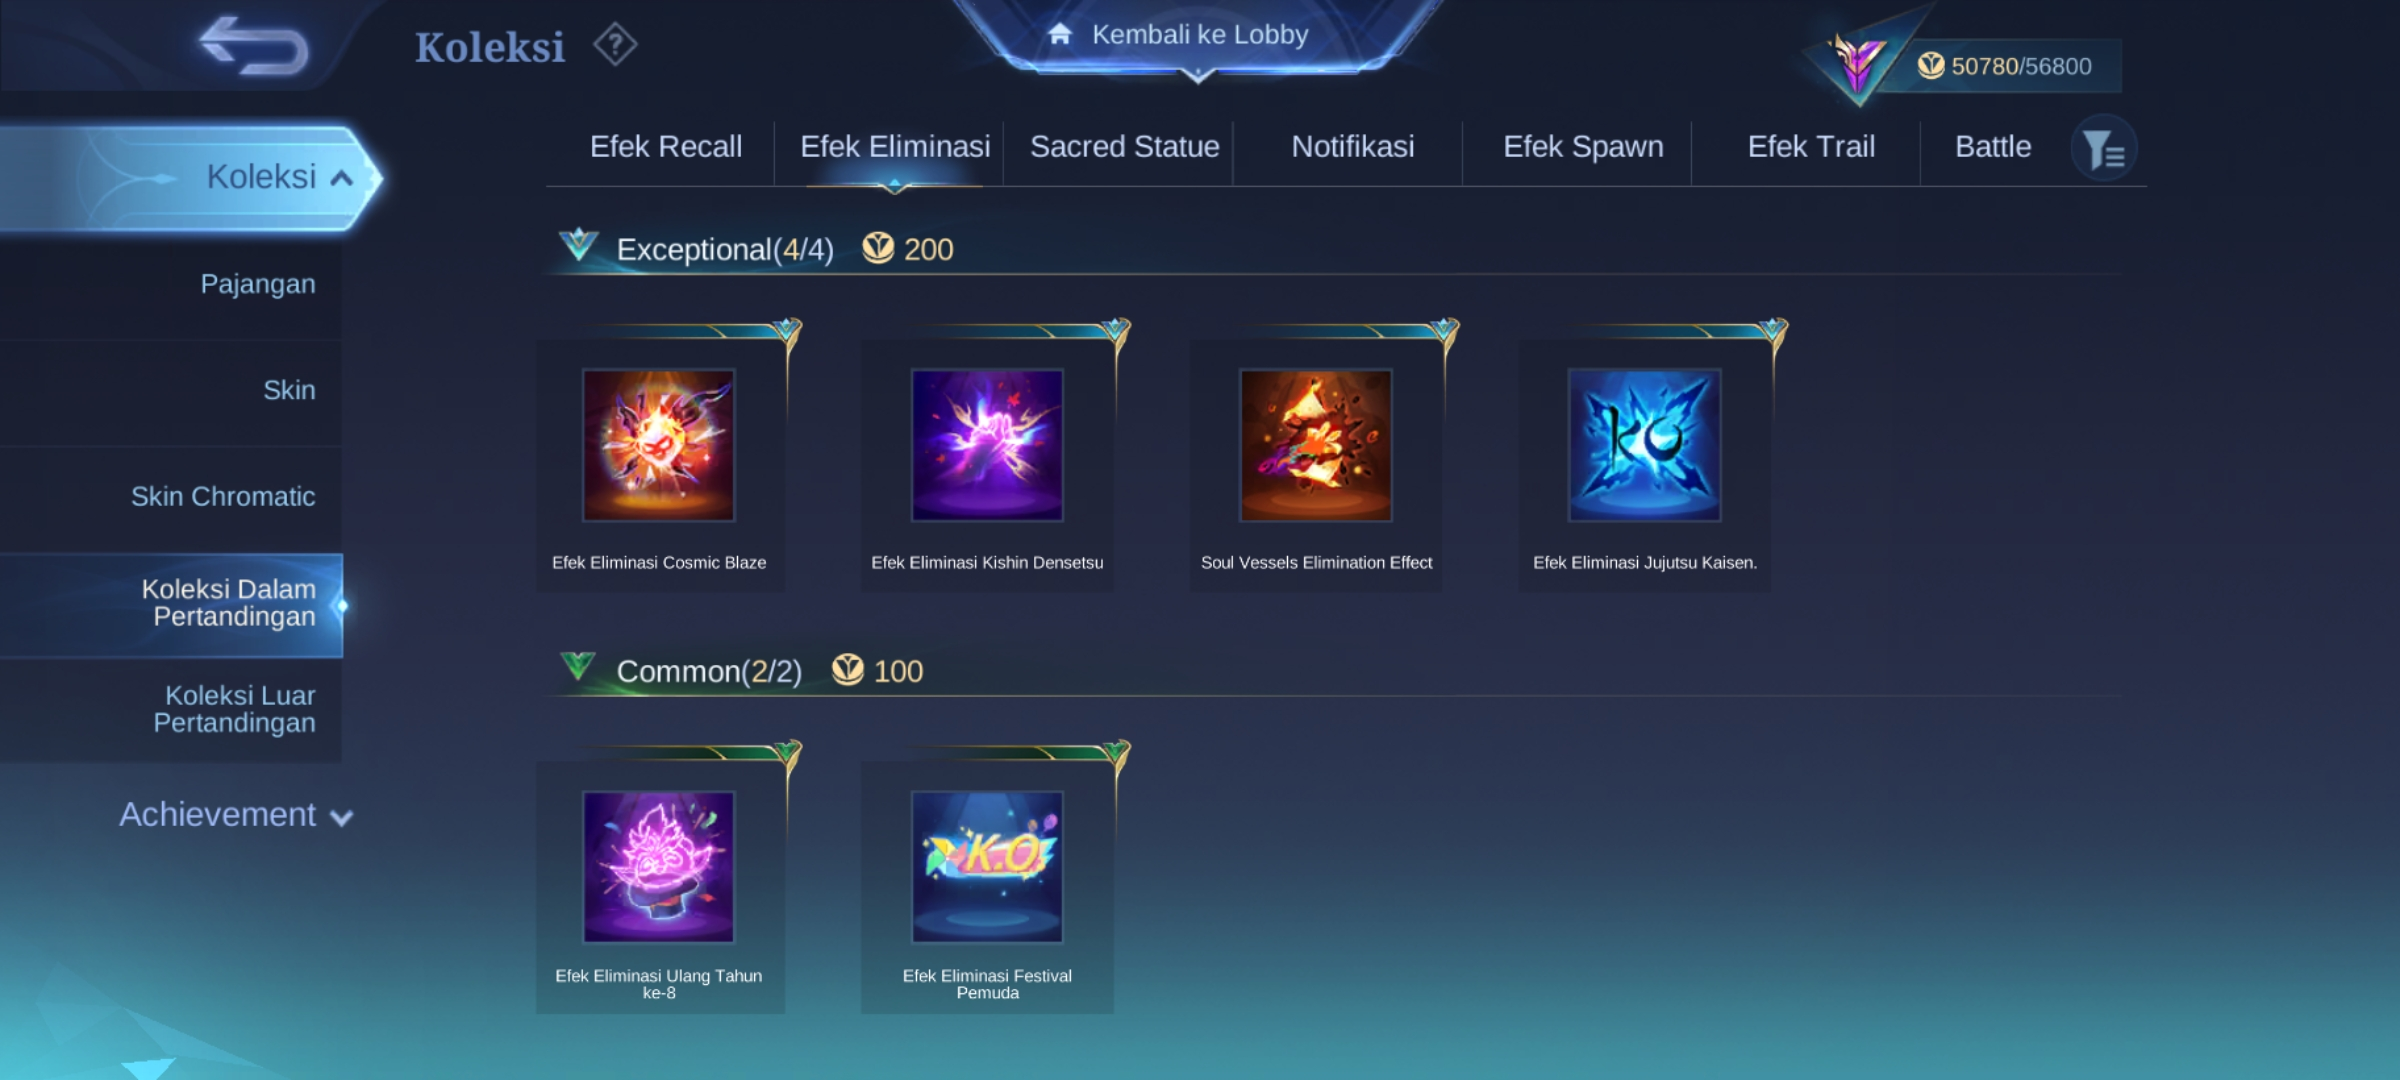Return via Kembali ke Lobby button
The height and width of the screenshot is (1080, 2400).
(x=1198, y=35)
